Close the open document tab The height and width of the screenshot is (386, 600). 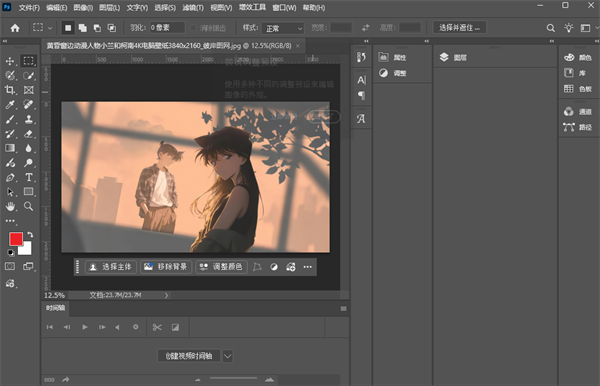(298, 46)
